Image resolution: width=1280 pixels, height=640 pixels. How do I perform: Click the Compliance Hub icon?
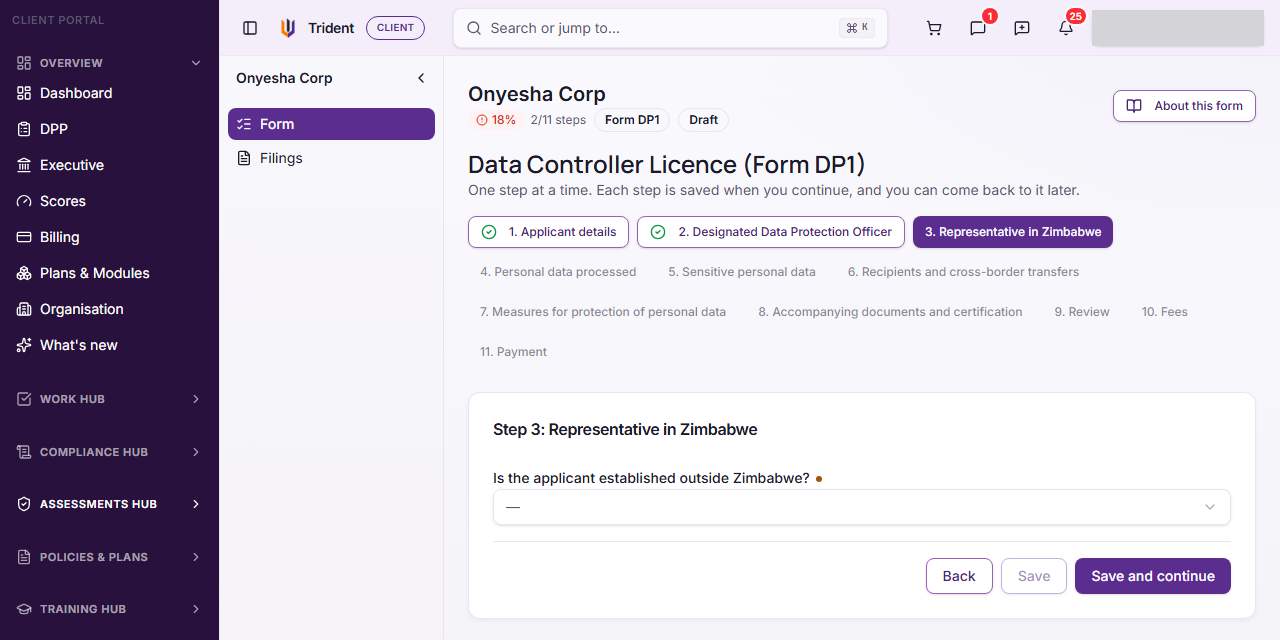click(x=24, y=452)
